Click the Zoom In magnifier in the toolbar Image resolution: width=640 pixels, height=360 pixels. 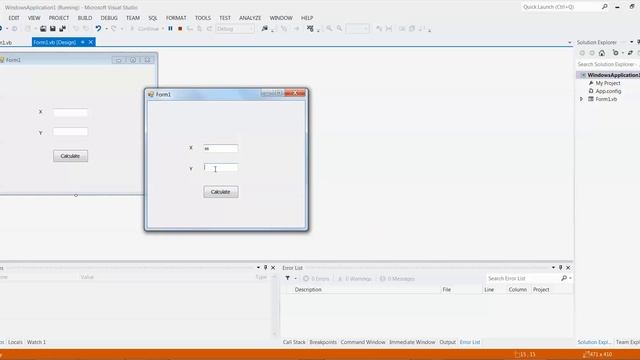(x=329, y=29)
